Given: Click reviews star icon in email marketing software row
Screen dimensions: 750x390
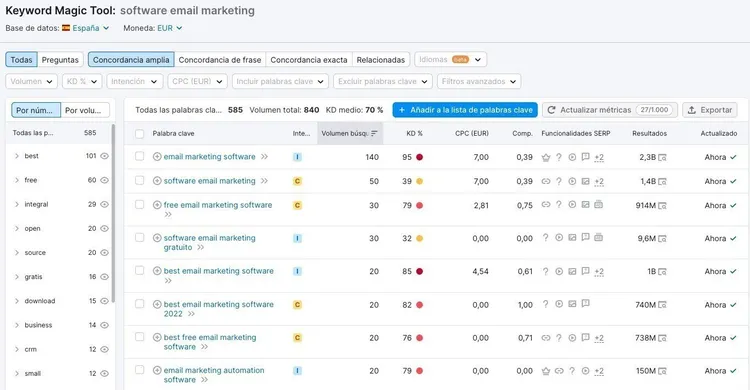Looking at the screenshot, I should (x=546, y=157).
